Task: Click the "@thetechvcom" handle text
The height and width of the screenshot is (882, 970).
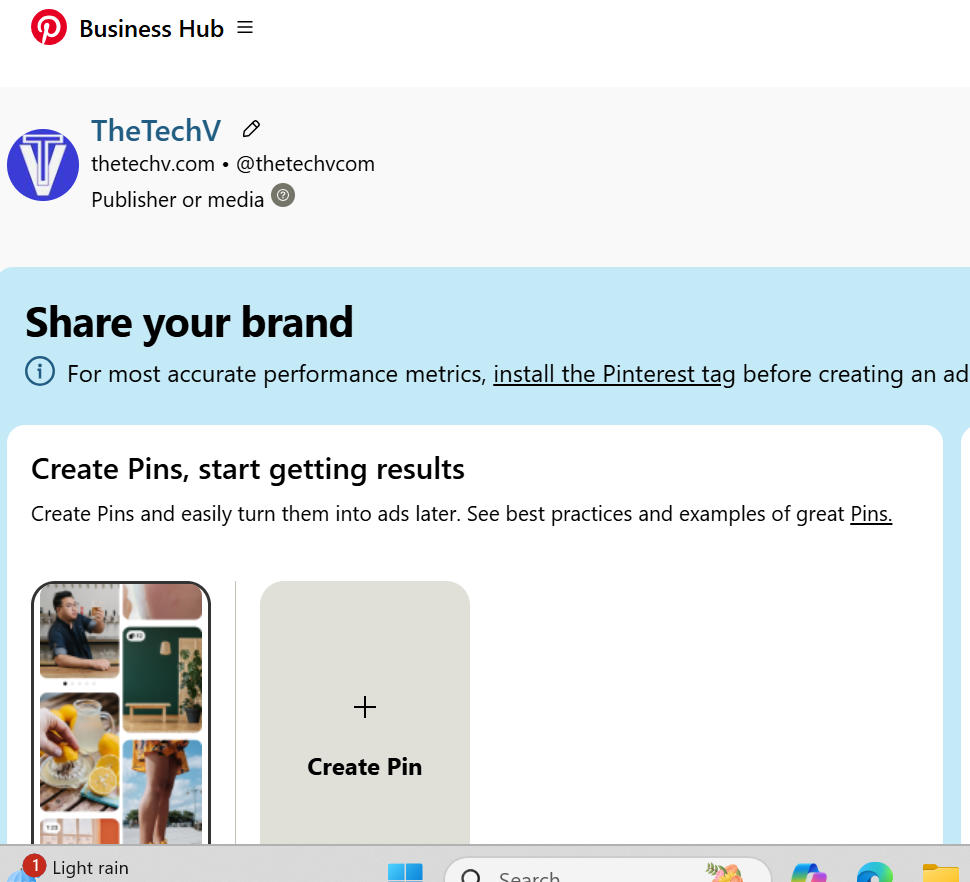Action: tap(306, 164)
